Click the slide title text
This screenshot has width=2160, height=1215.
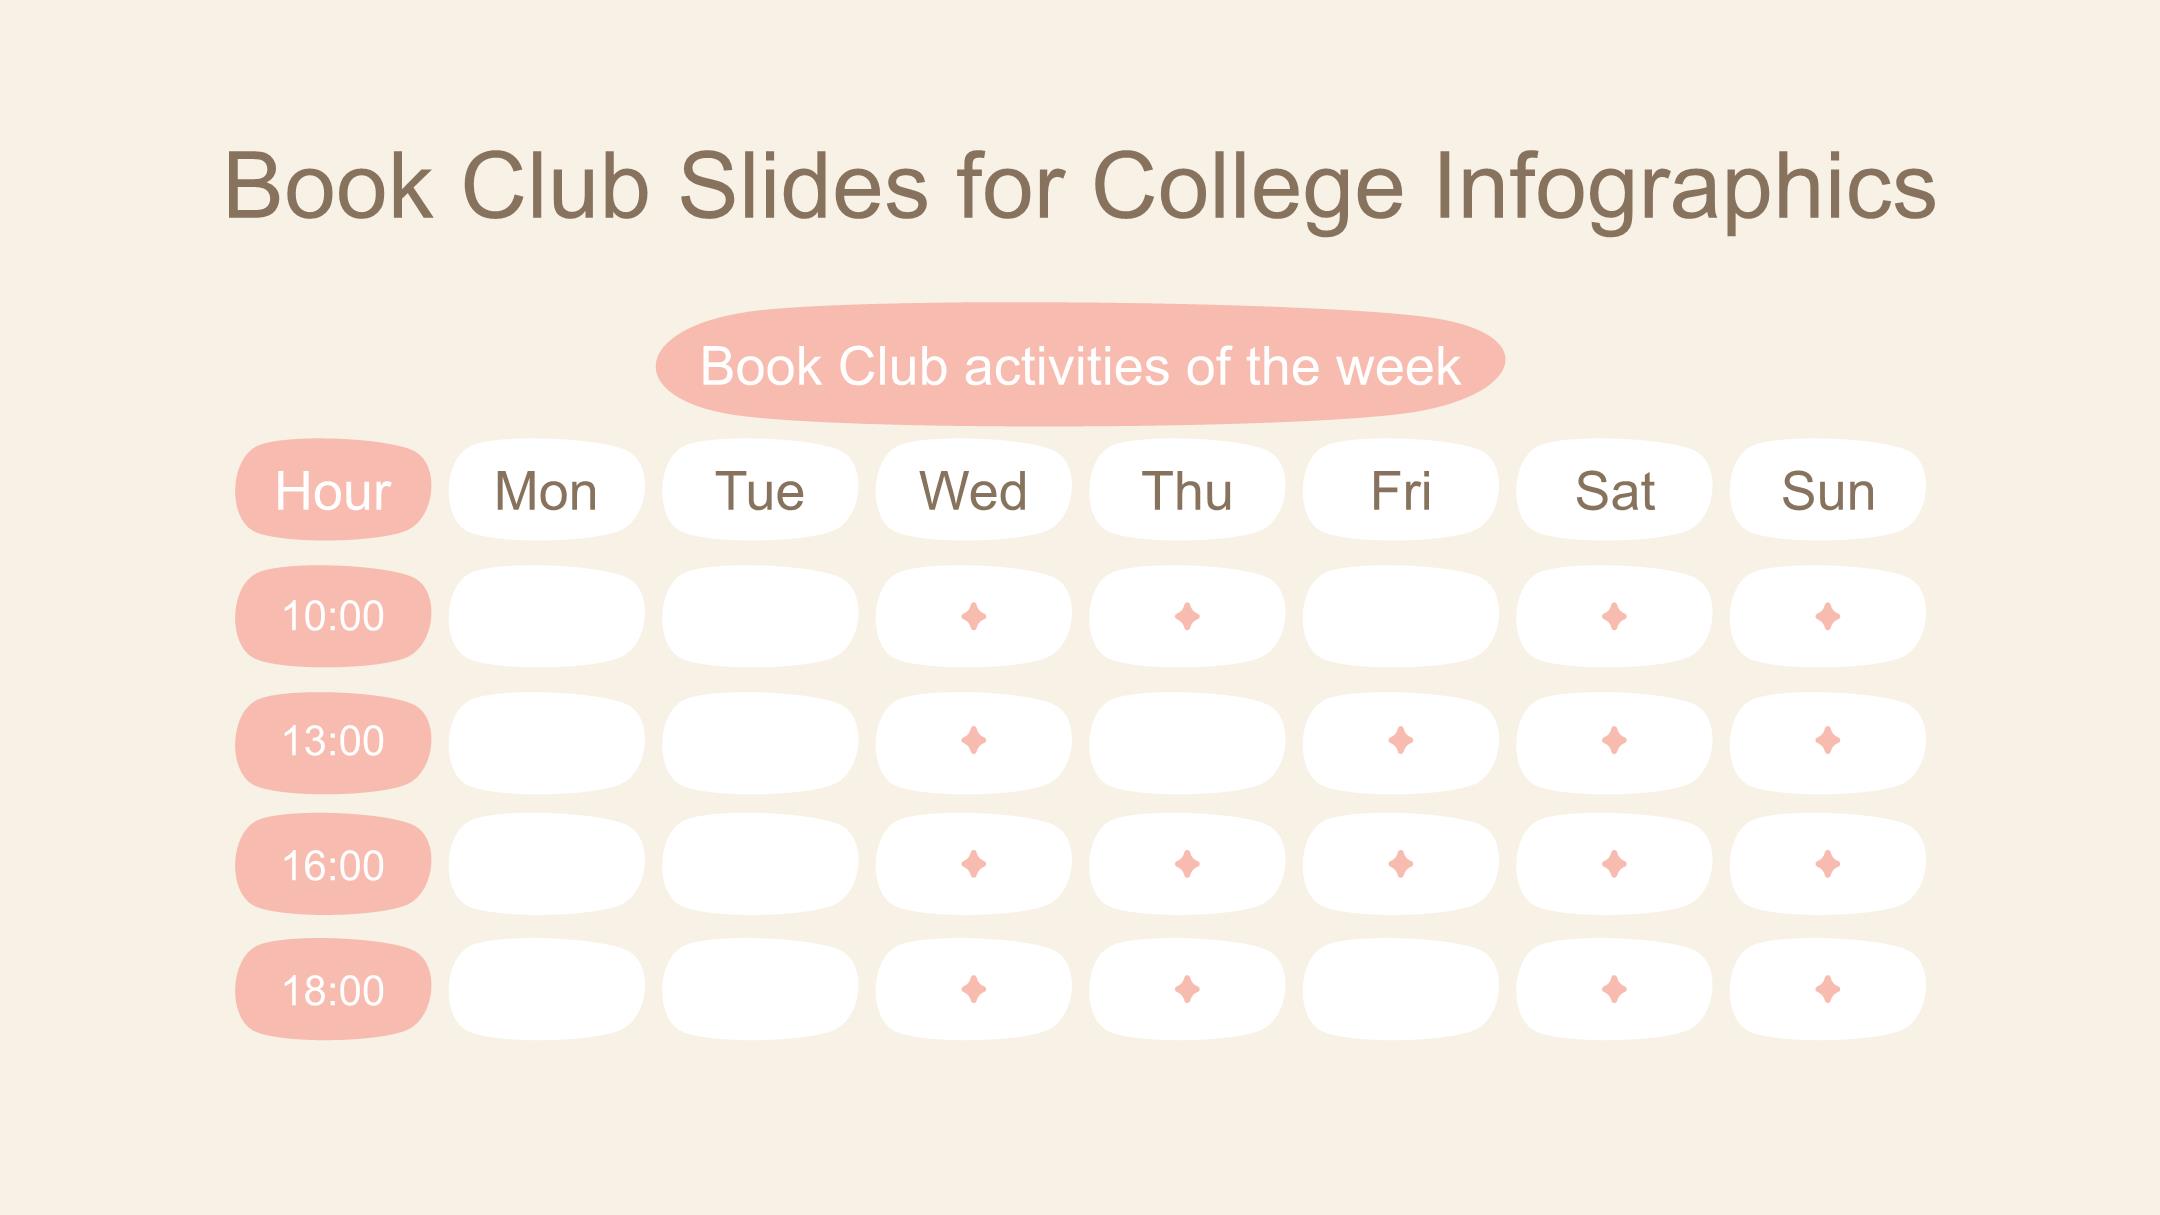coord(1080,187)
